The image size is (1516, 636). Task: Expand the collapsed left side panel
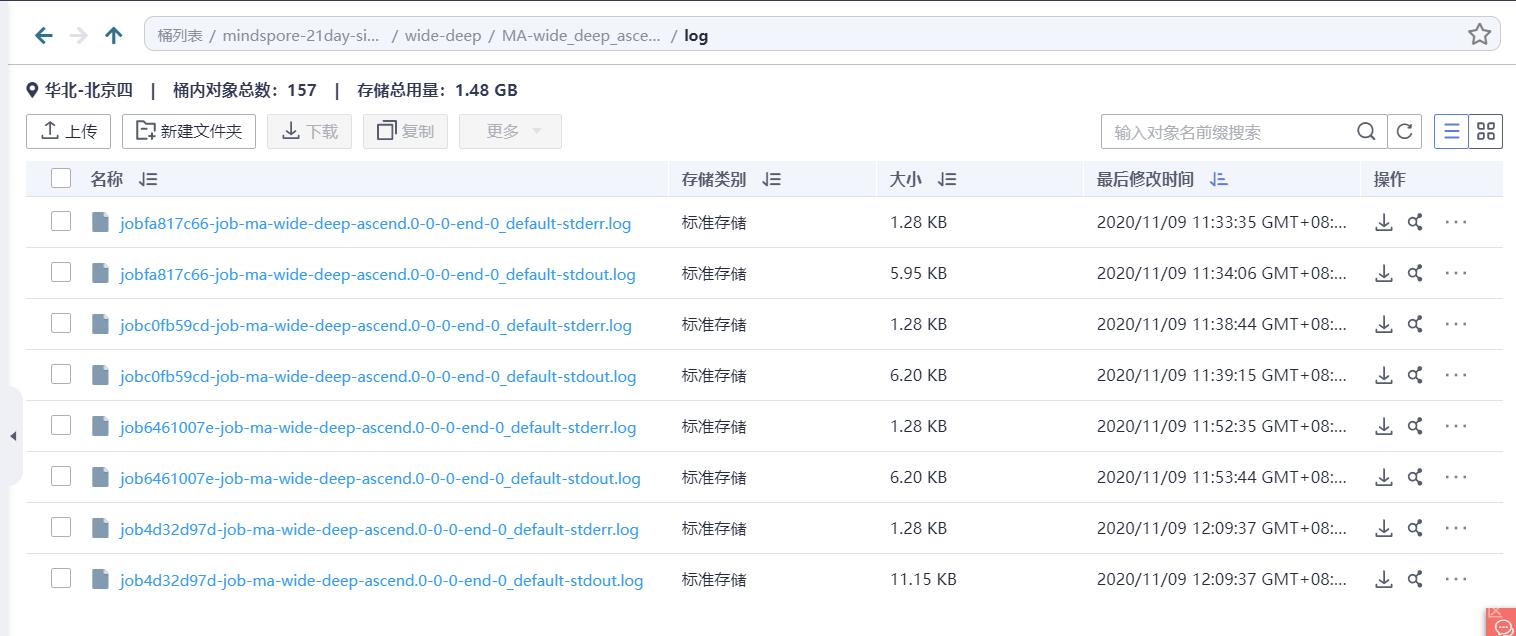coord(12,436)
